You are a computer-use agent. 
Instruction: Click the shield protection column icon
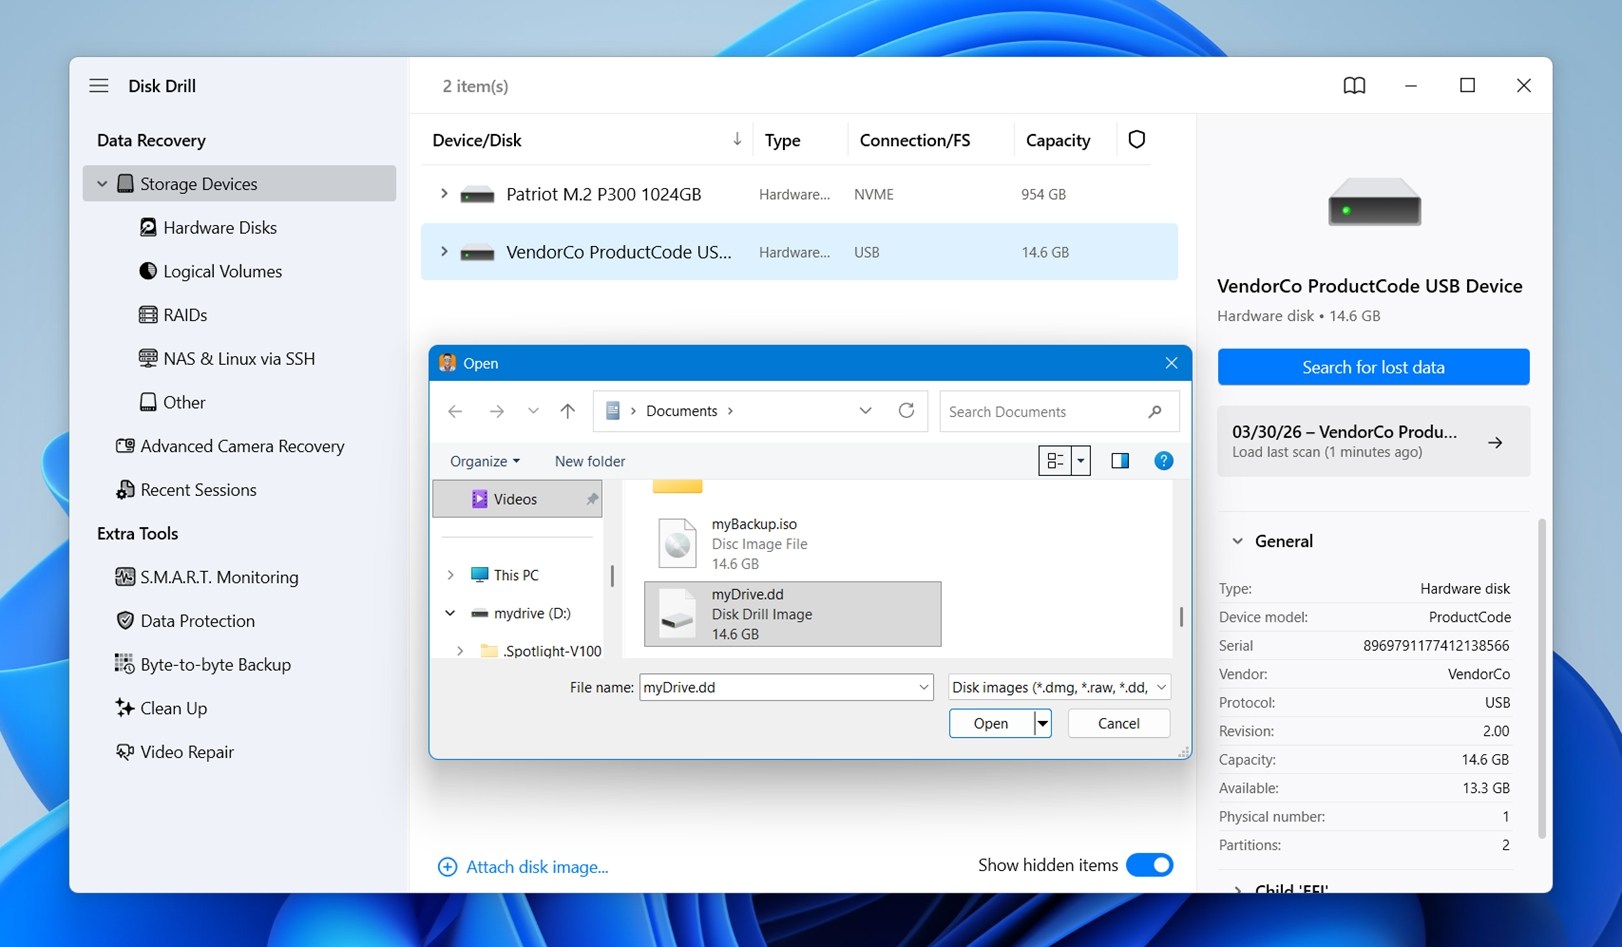pos(1137,140)
